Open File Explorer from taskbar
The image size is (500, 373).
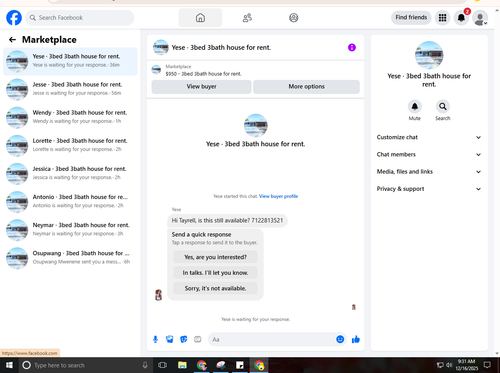click(x=182, y=365)
